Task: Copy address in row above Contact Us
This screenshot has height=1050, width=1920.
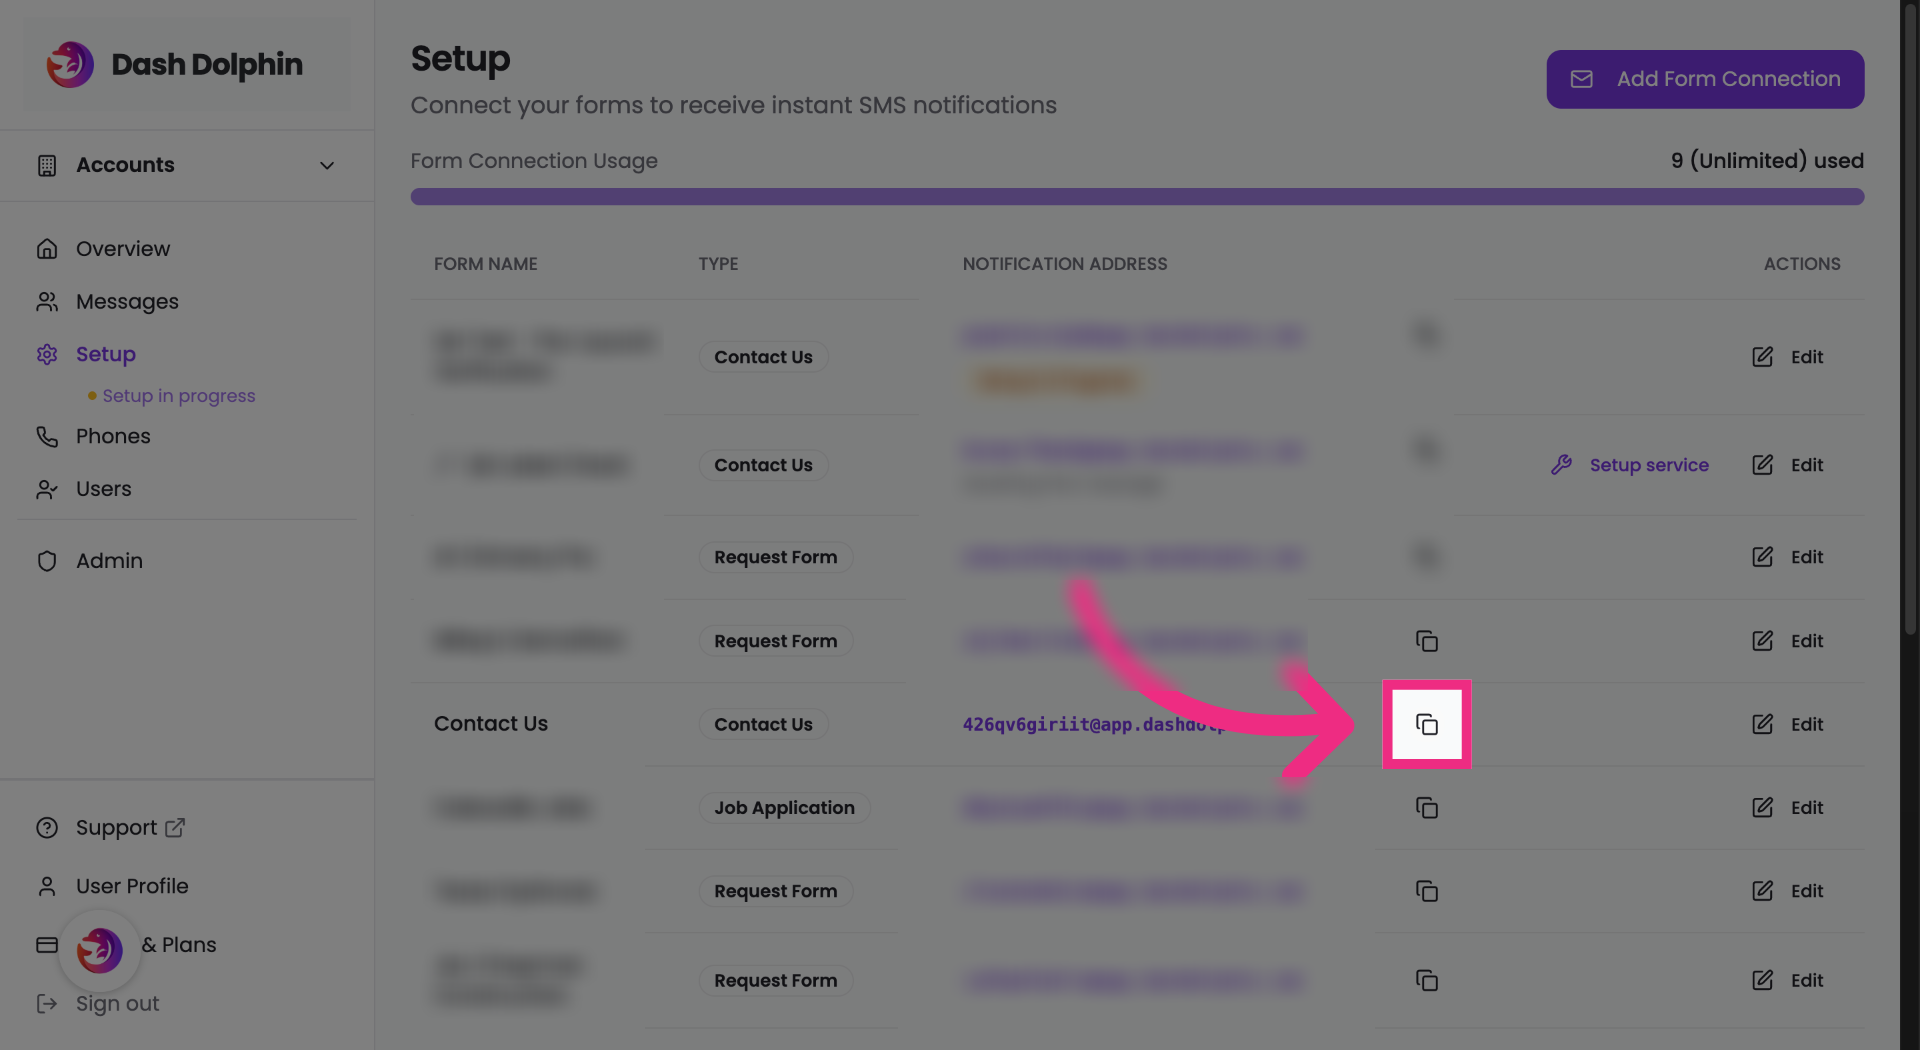Action: click(x=1427, y=641)
